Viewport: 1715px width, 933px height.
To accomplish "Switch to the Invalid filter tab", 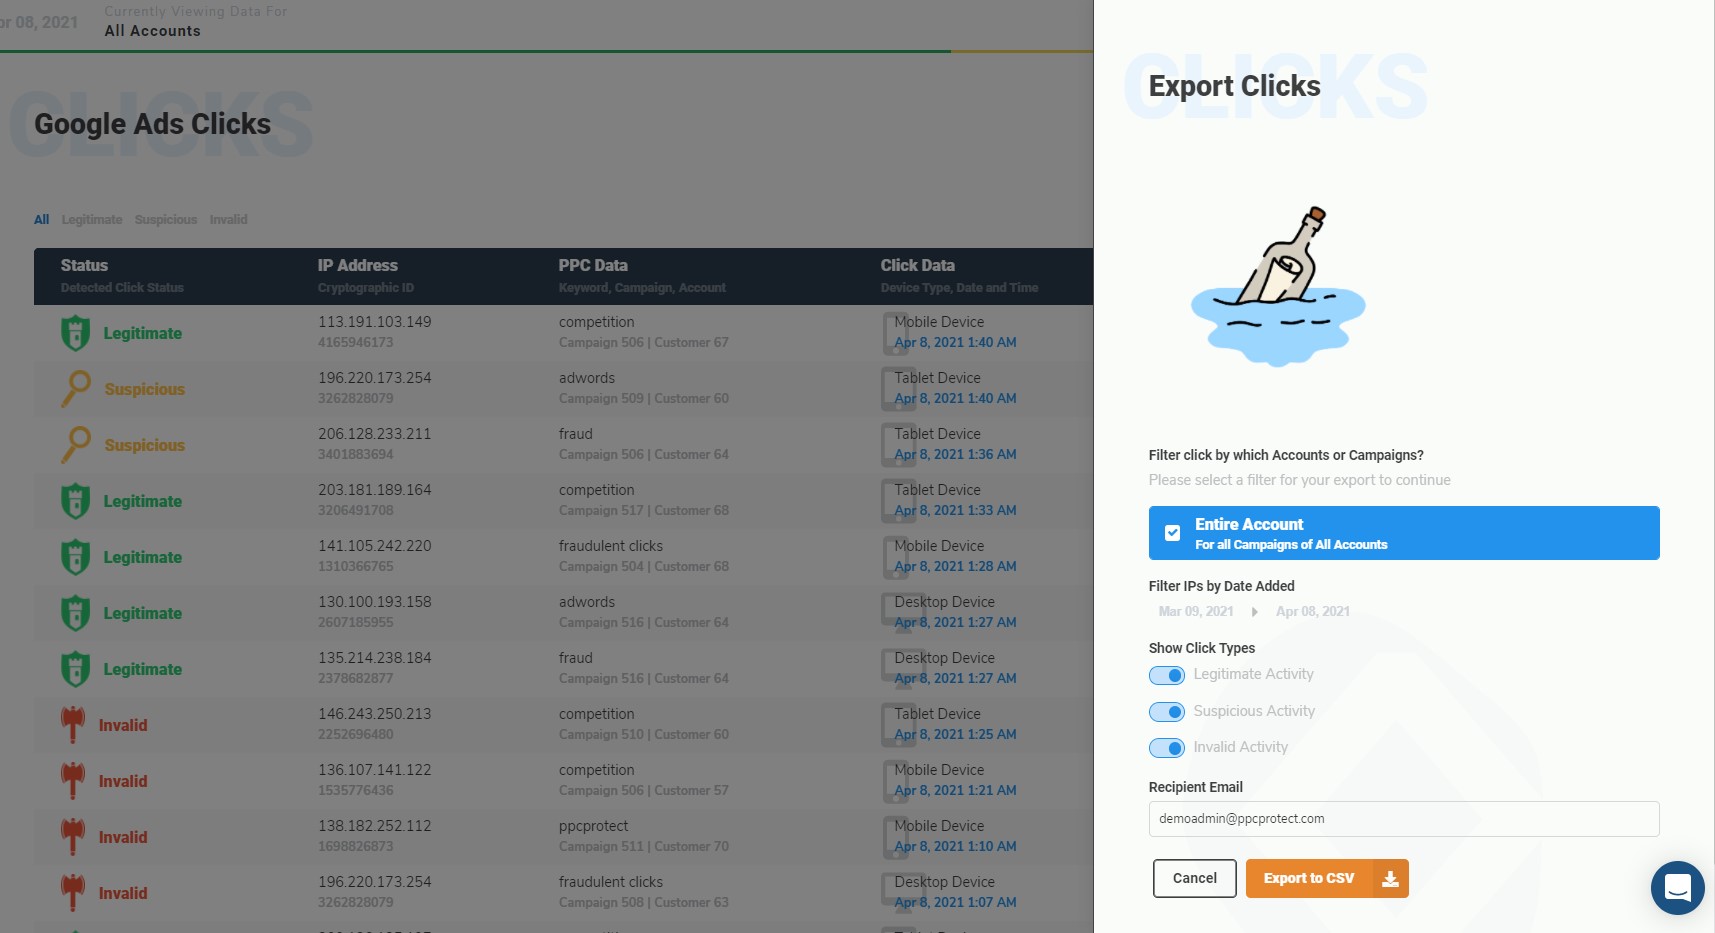I will pyautogui.click(x=228, y=220).
